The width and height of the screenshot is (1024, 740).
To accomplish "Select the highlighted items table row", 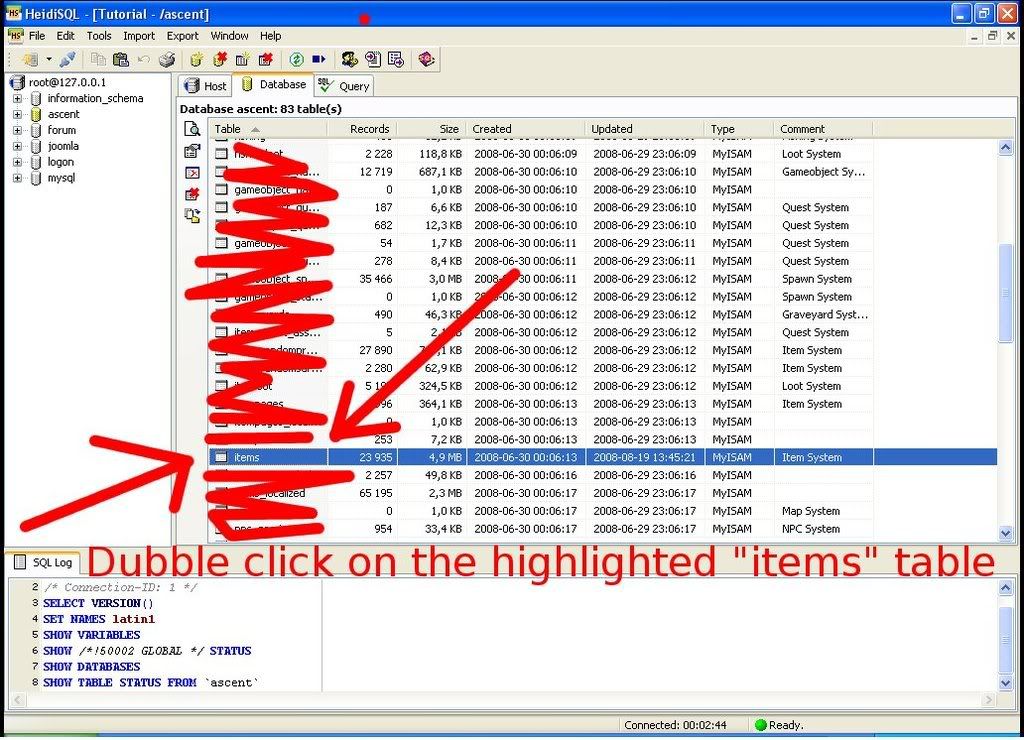I will coord(603,457).
